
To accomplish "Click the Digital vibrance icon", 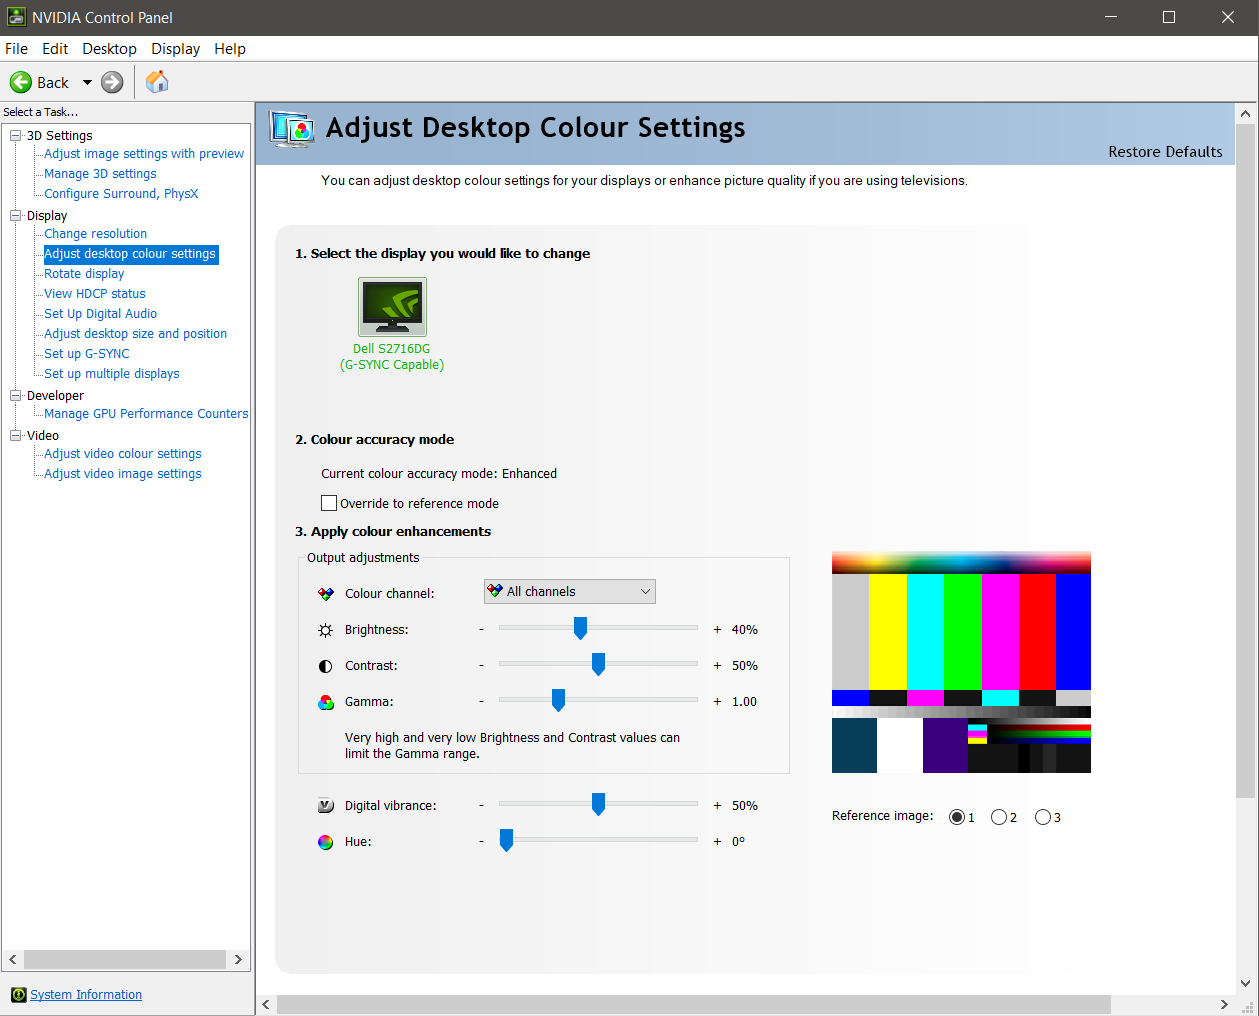I will 325,806.
